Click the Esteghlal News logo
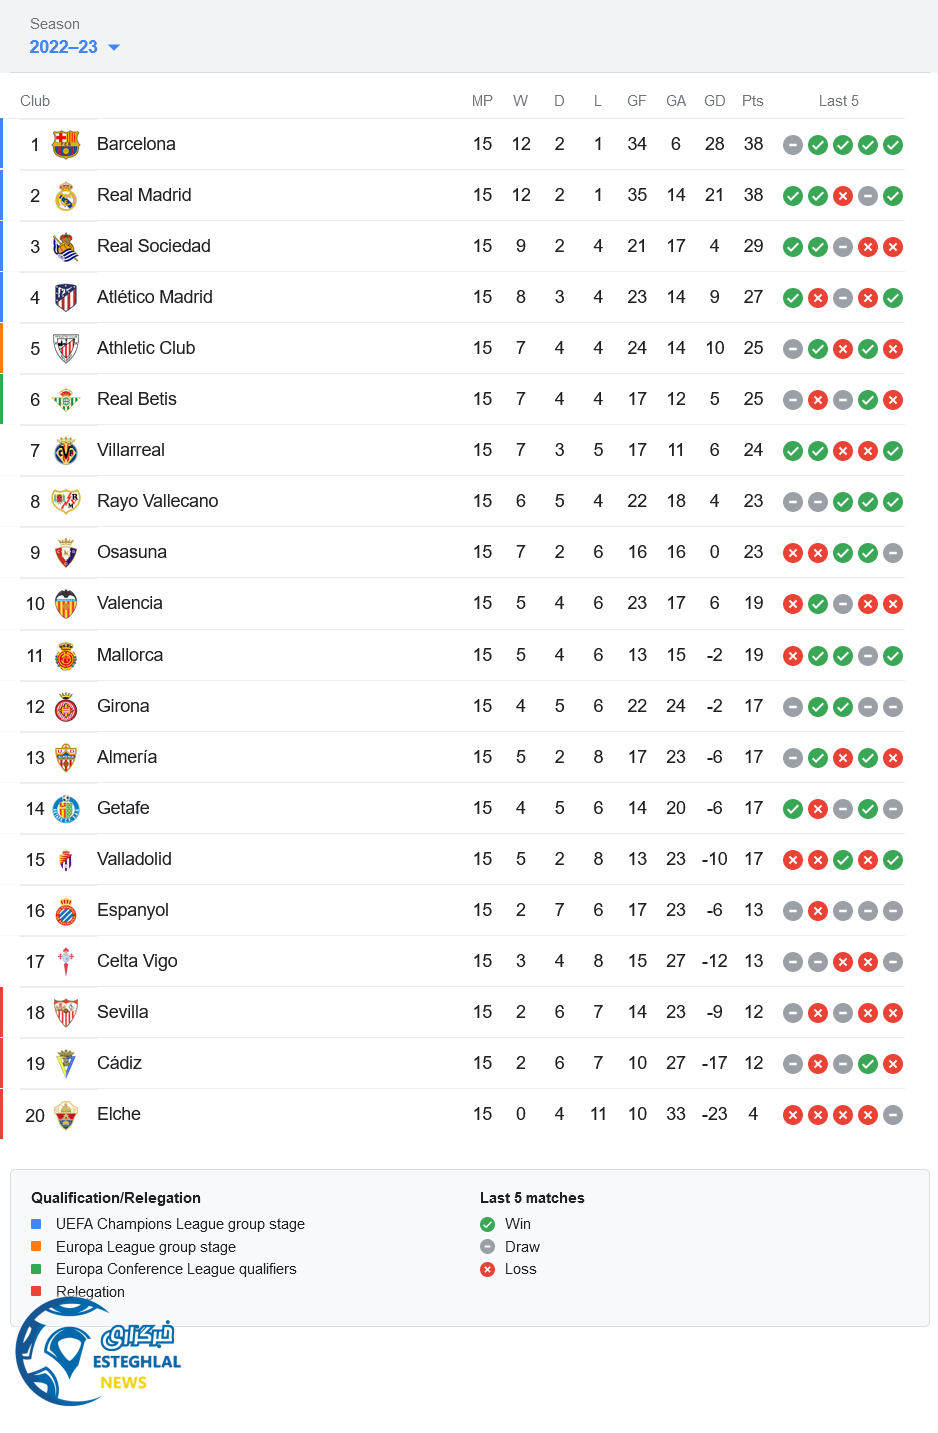The width and height of the screenshot is (938, 1433). pos(98,1355)
